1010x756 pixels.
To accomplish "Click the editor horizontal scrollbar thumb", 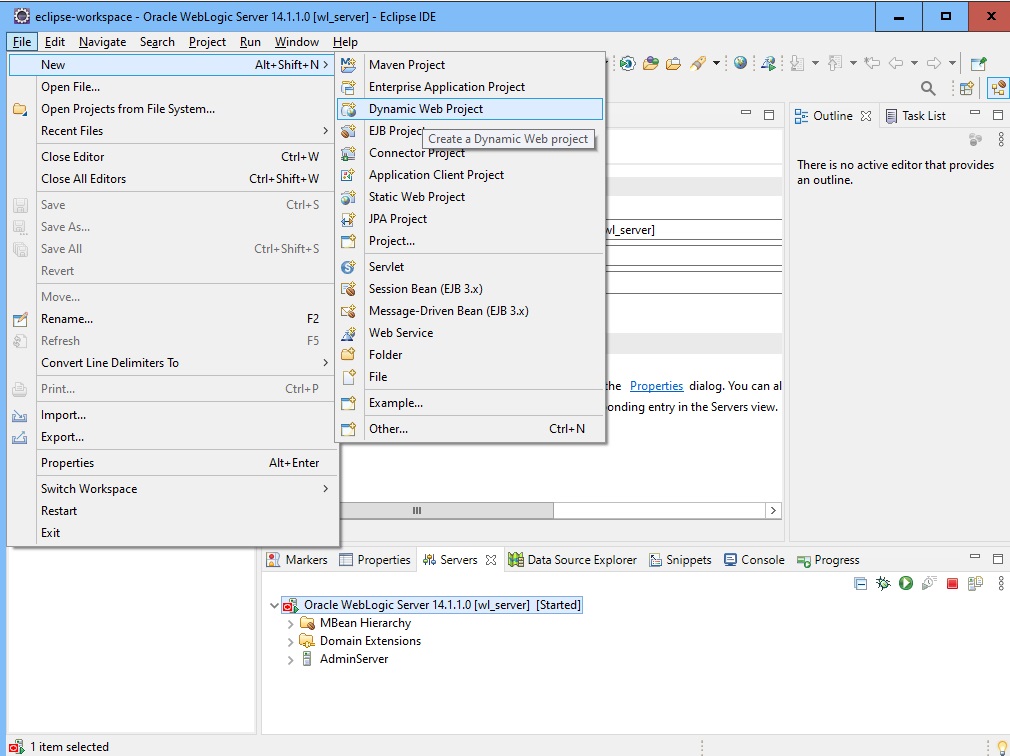I will tap(446, 511).
